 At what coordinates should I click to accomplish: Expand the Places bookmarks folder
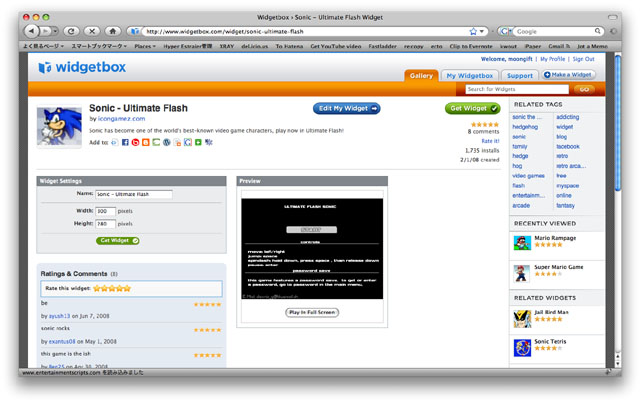145,46
